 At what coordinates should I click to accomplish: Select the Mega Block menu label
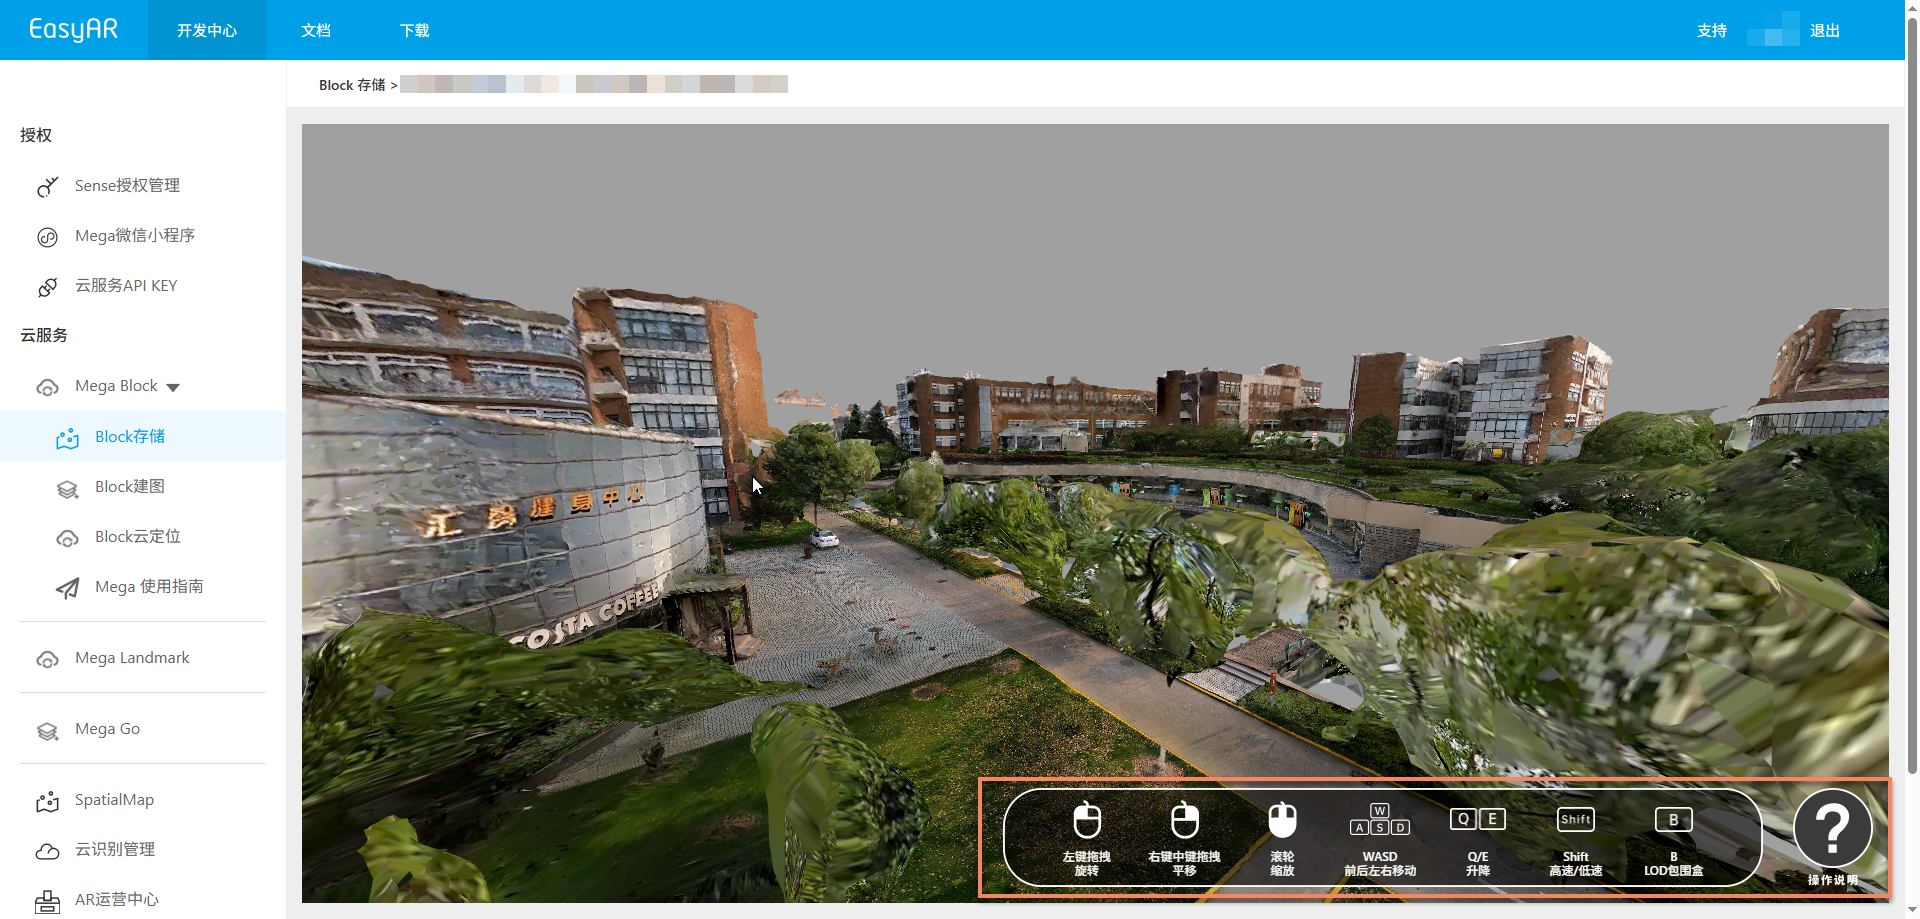[x=116, y=386]
